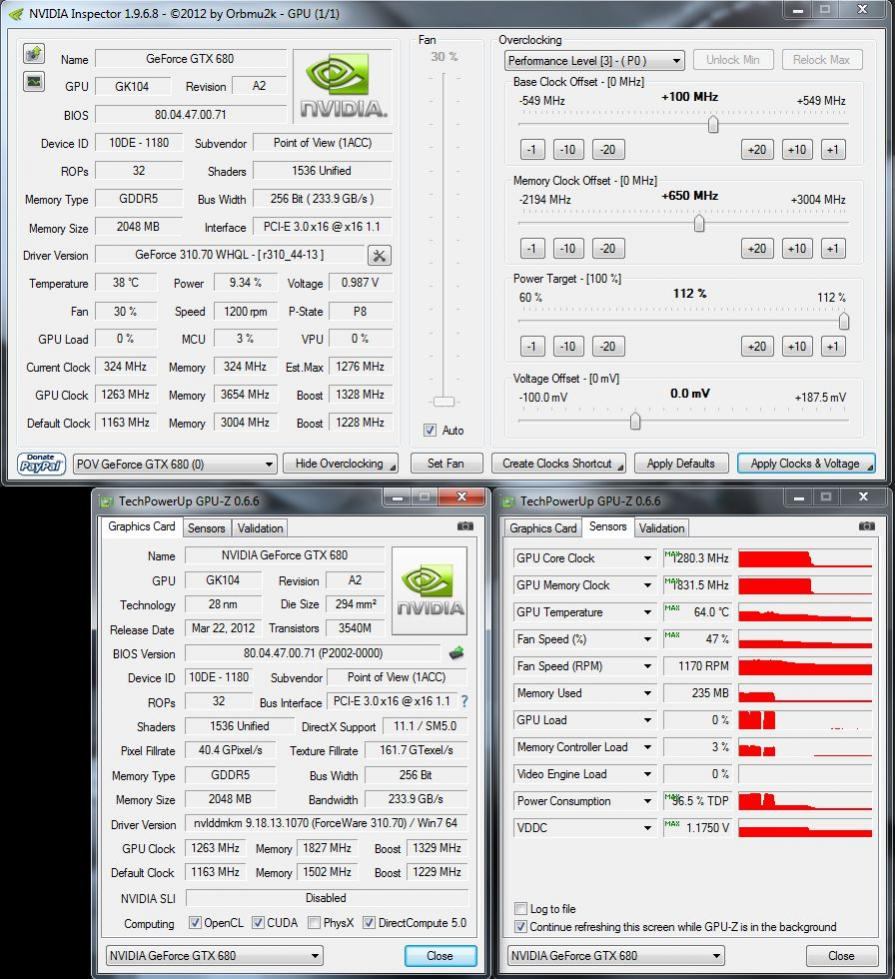
Task: Click +20 under Base Clock Offset
Action: click(x=757, y=150)
